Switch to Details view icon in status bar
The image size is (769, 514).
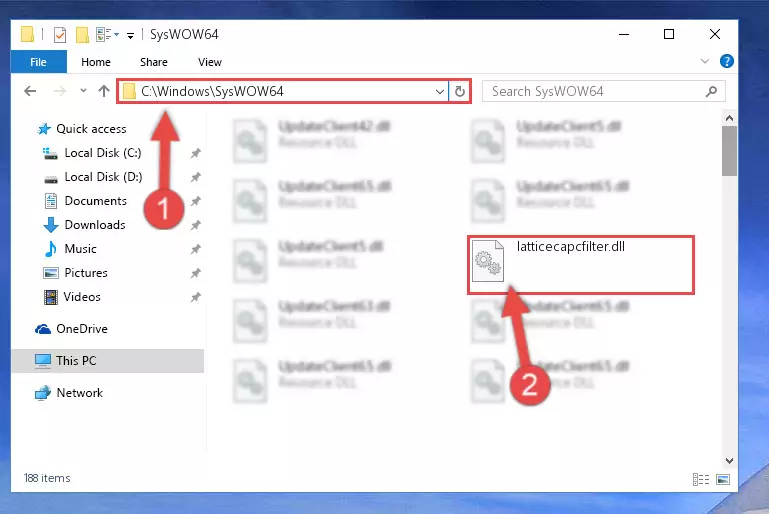point(701,479)
